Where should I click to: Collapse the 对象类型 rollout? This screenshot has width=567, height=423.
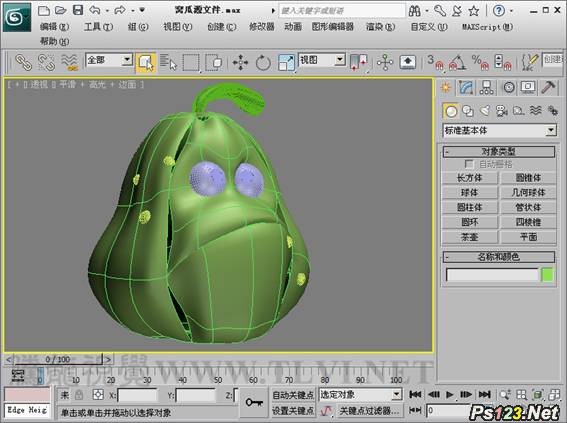[x=499, y=152]
